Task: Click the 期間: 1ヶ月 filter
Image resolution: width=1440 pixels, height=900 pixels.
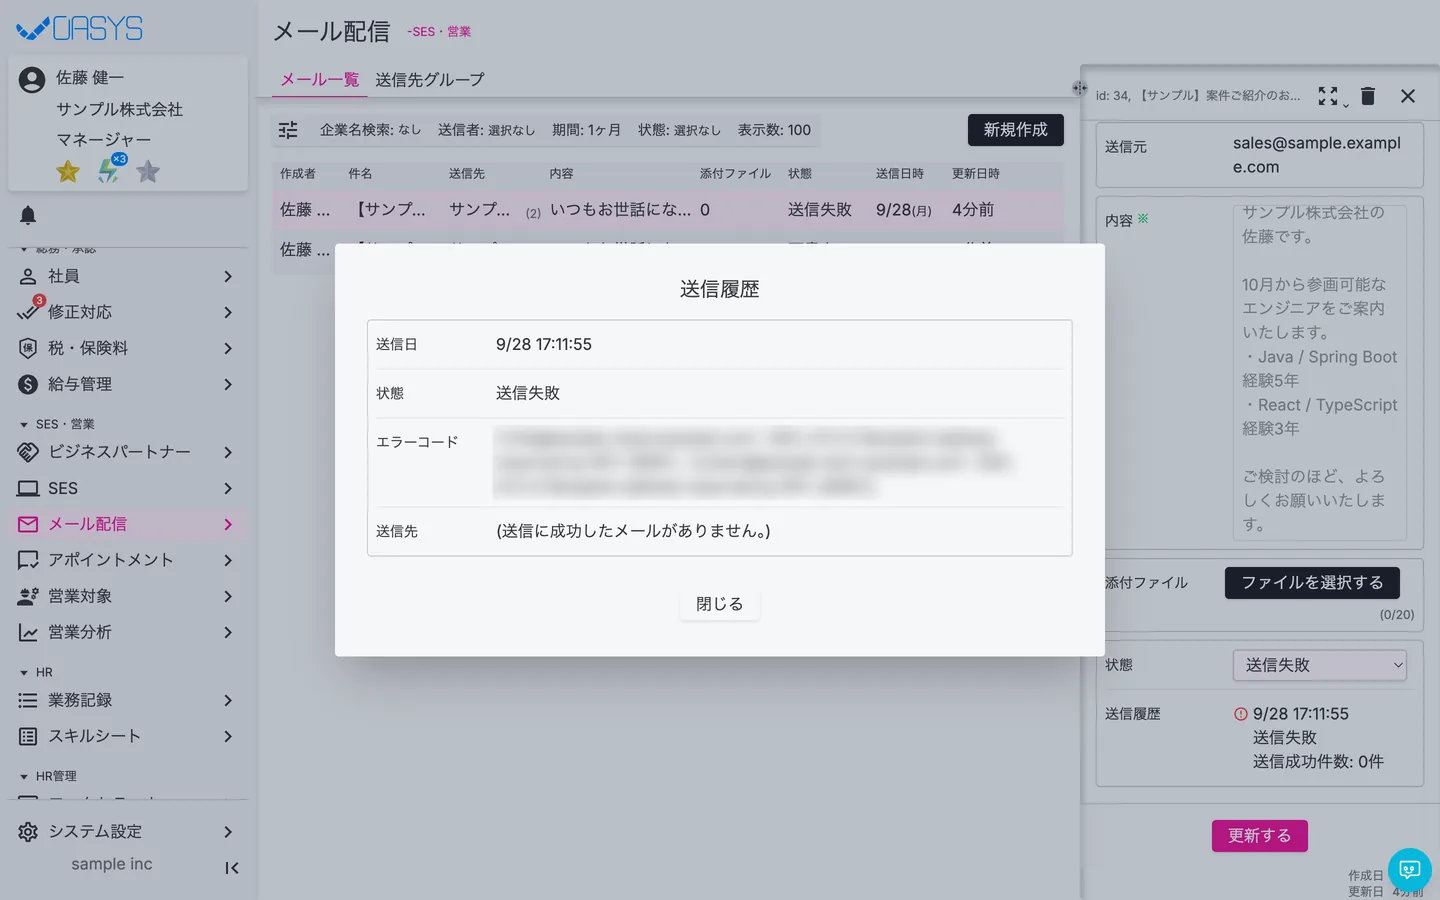Action: pyautogui.click(x=586, y=130)
